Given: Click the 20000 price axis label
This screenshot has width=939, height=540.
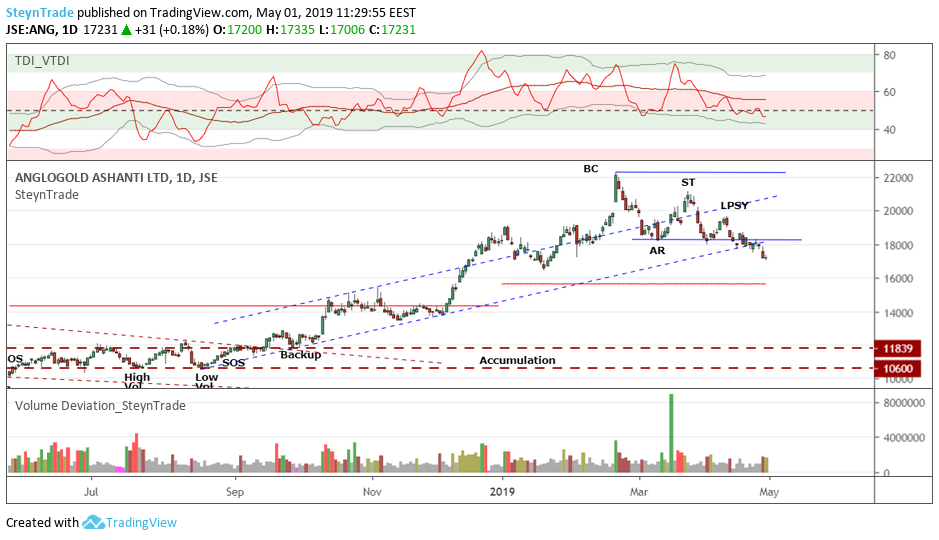Looking at the screenshot, I should tap(898, 211).
